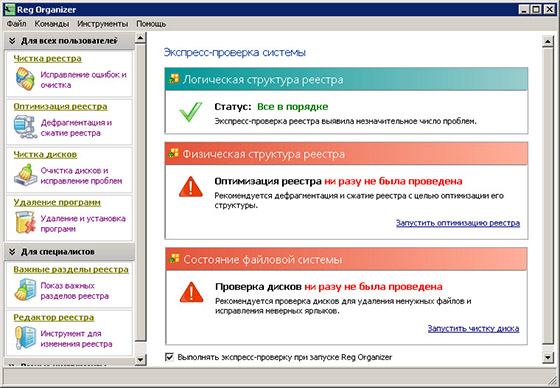The width and height of the screenshot is (560, 388).
Task: Open the Файл menu
Action: pyautogui.click(x=16, y=24)
